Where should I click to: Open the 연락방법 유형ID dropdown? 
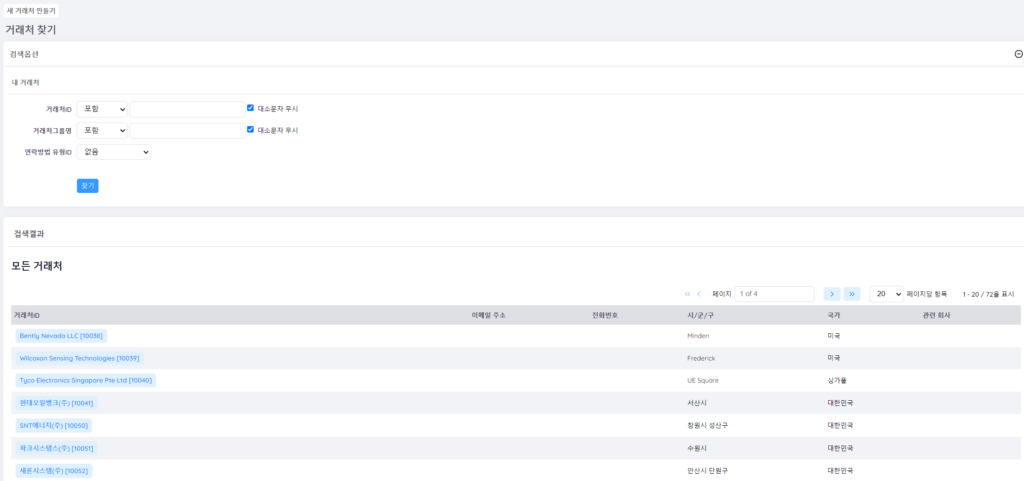tap(113, 152)
